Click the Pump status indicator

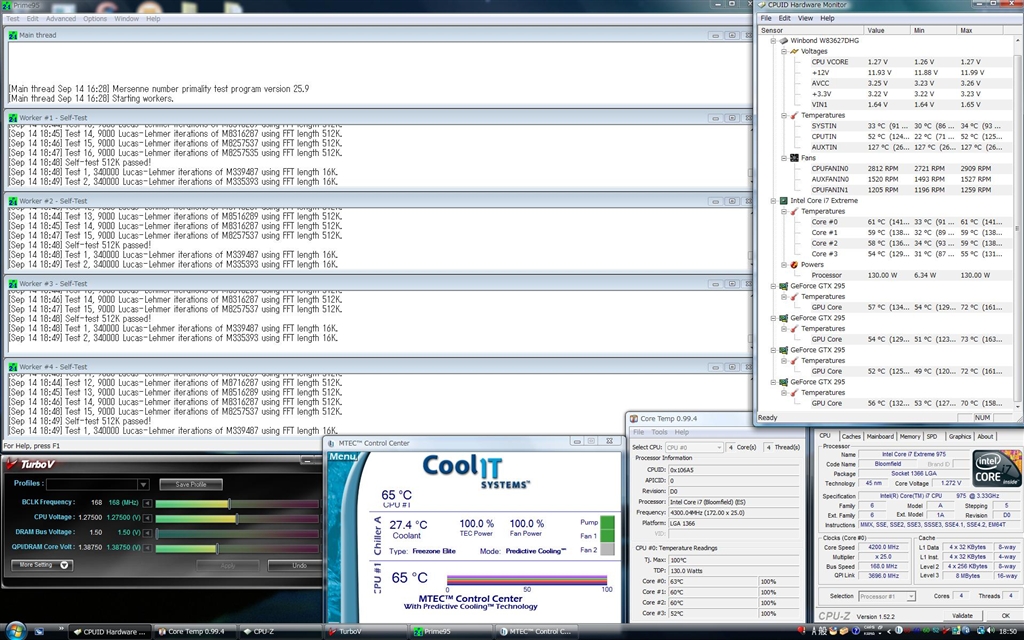tap(589, 521)
